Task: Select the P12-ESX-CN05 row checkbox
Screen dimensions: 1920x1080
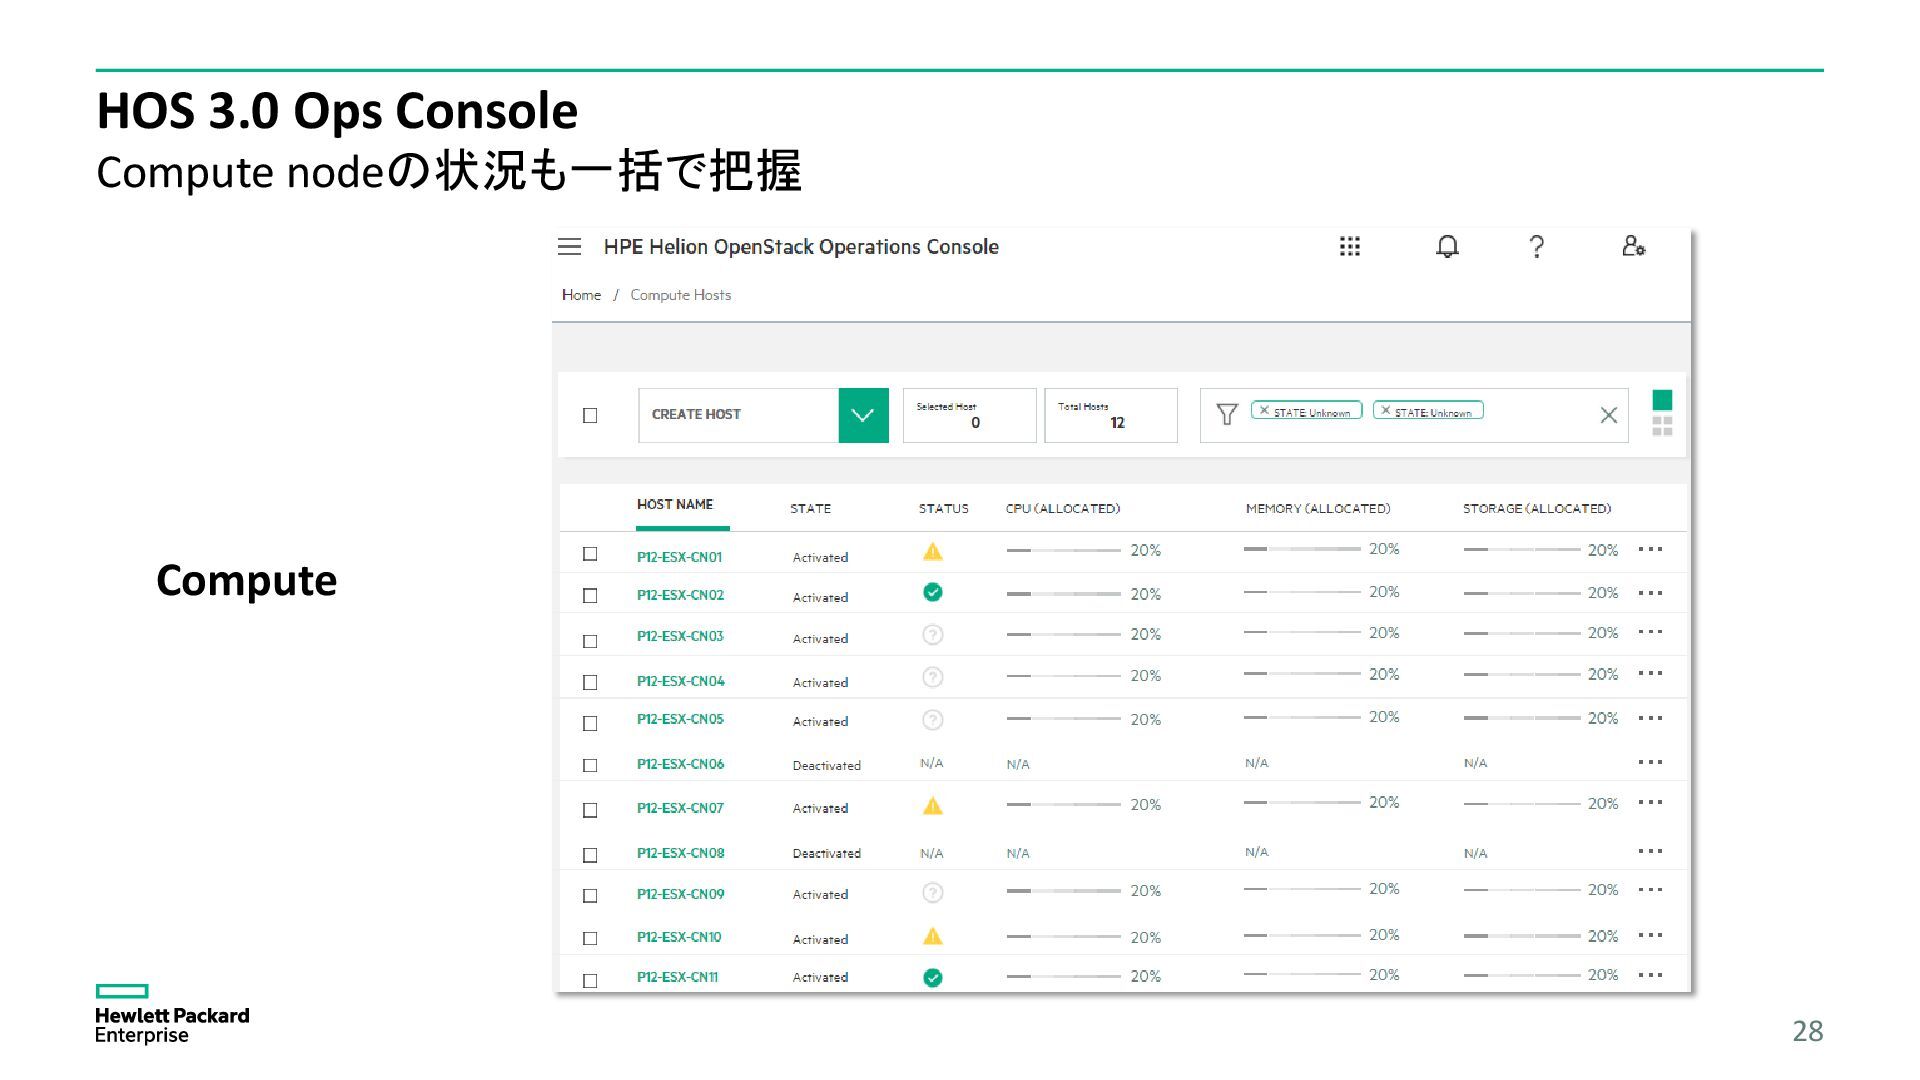Action: [590, 723]
